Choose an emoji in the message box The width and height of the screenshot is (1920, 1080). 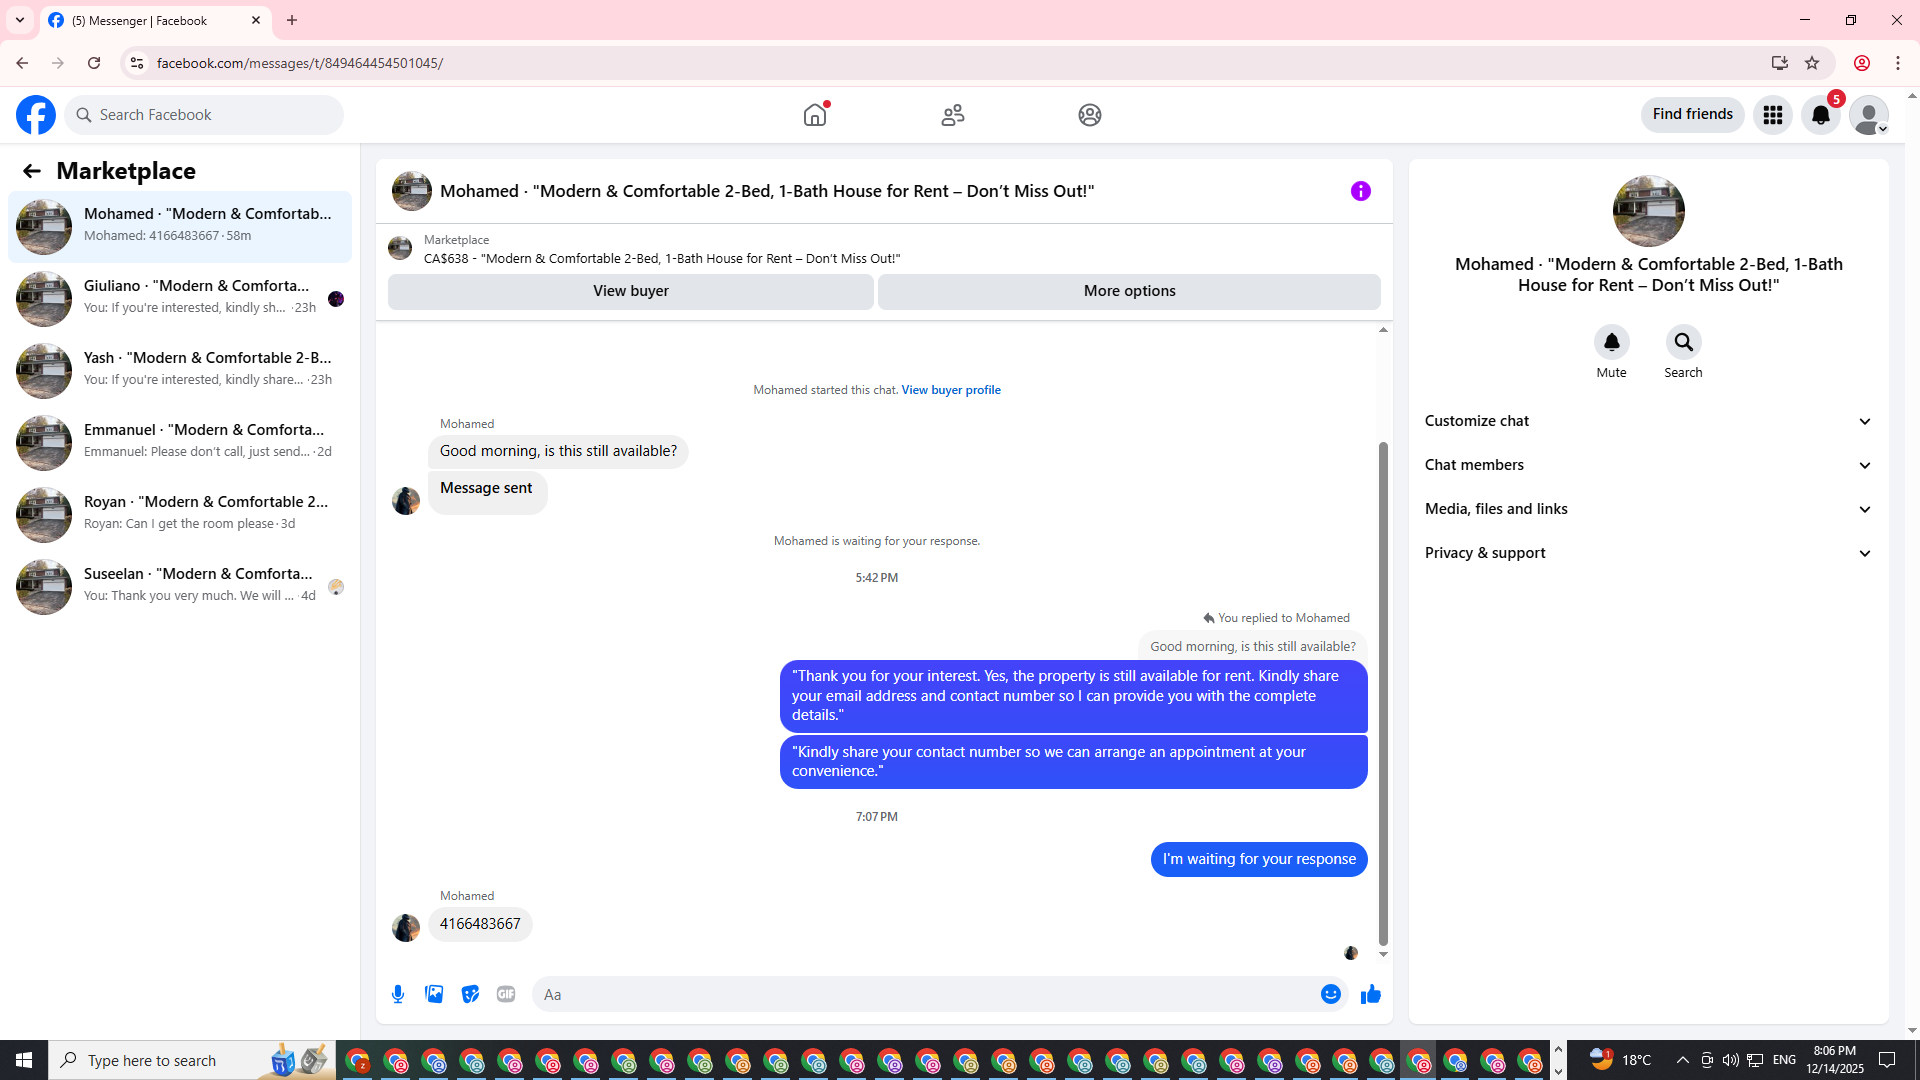pos(1330,994)
